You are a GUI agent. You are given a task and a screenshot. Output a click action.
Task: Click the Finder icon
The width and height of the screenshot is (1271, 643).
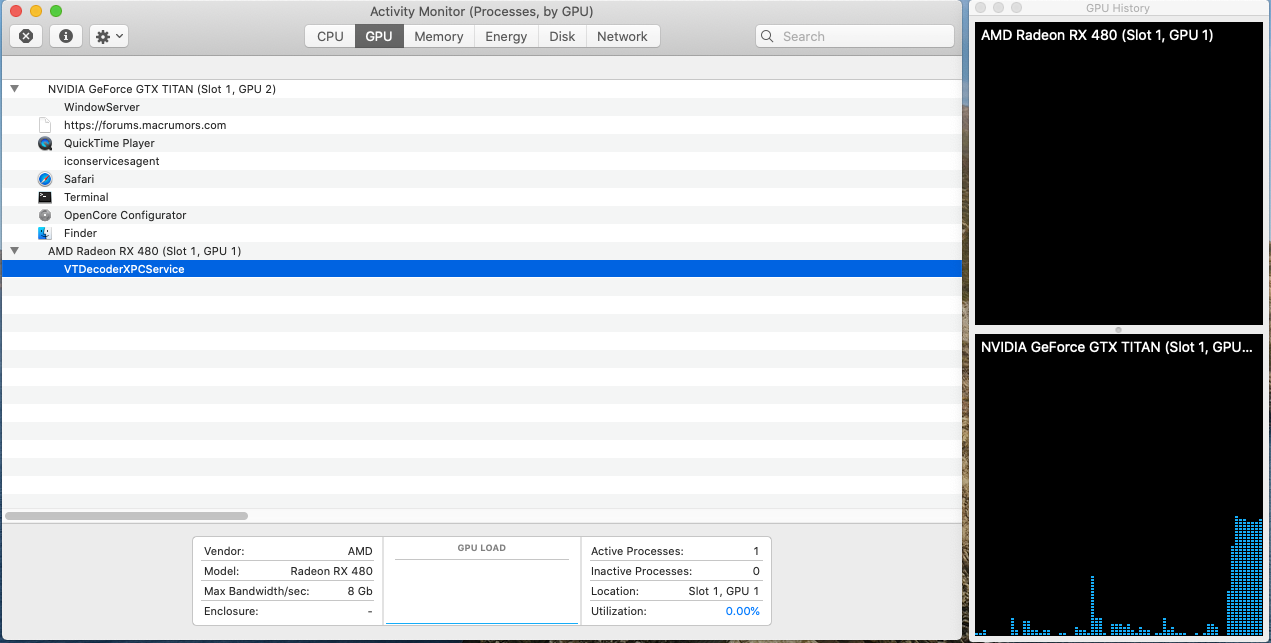click(44, 233)
